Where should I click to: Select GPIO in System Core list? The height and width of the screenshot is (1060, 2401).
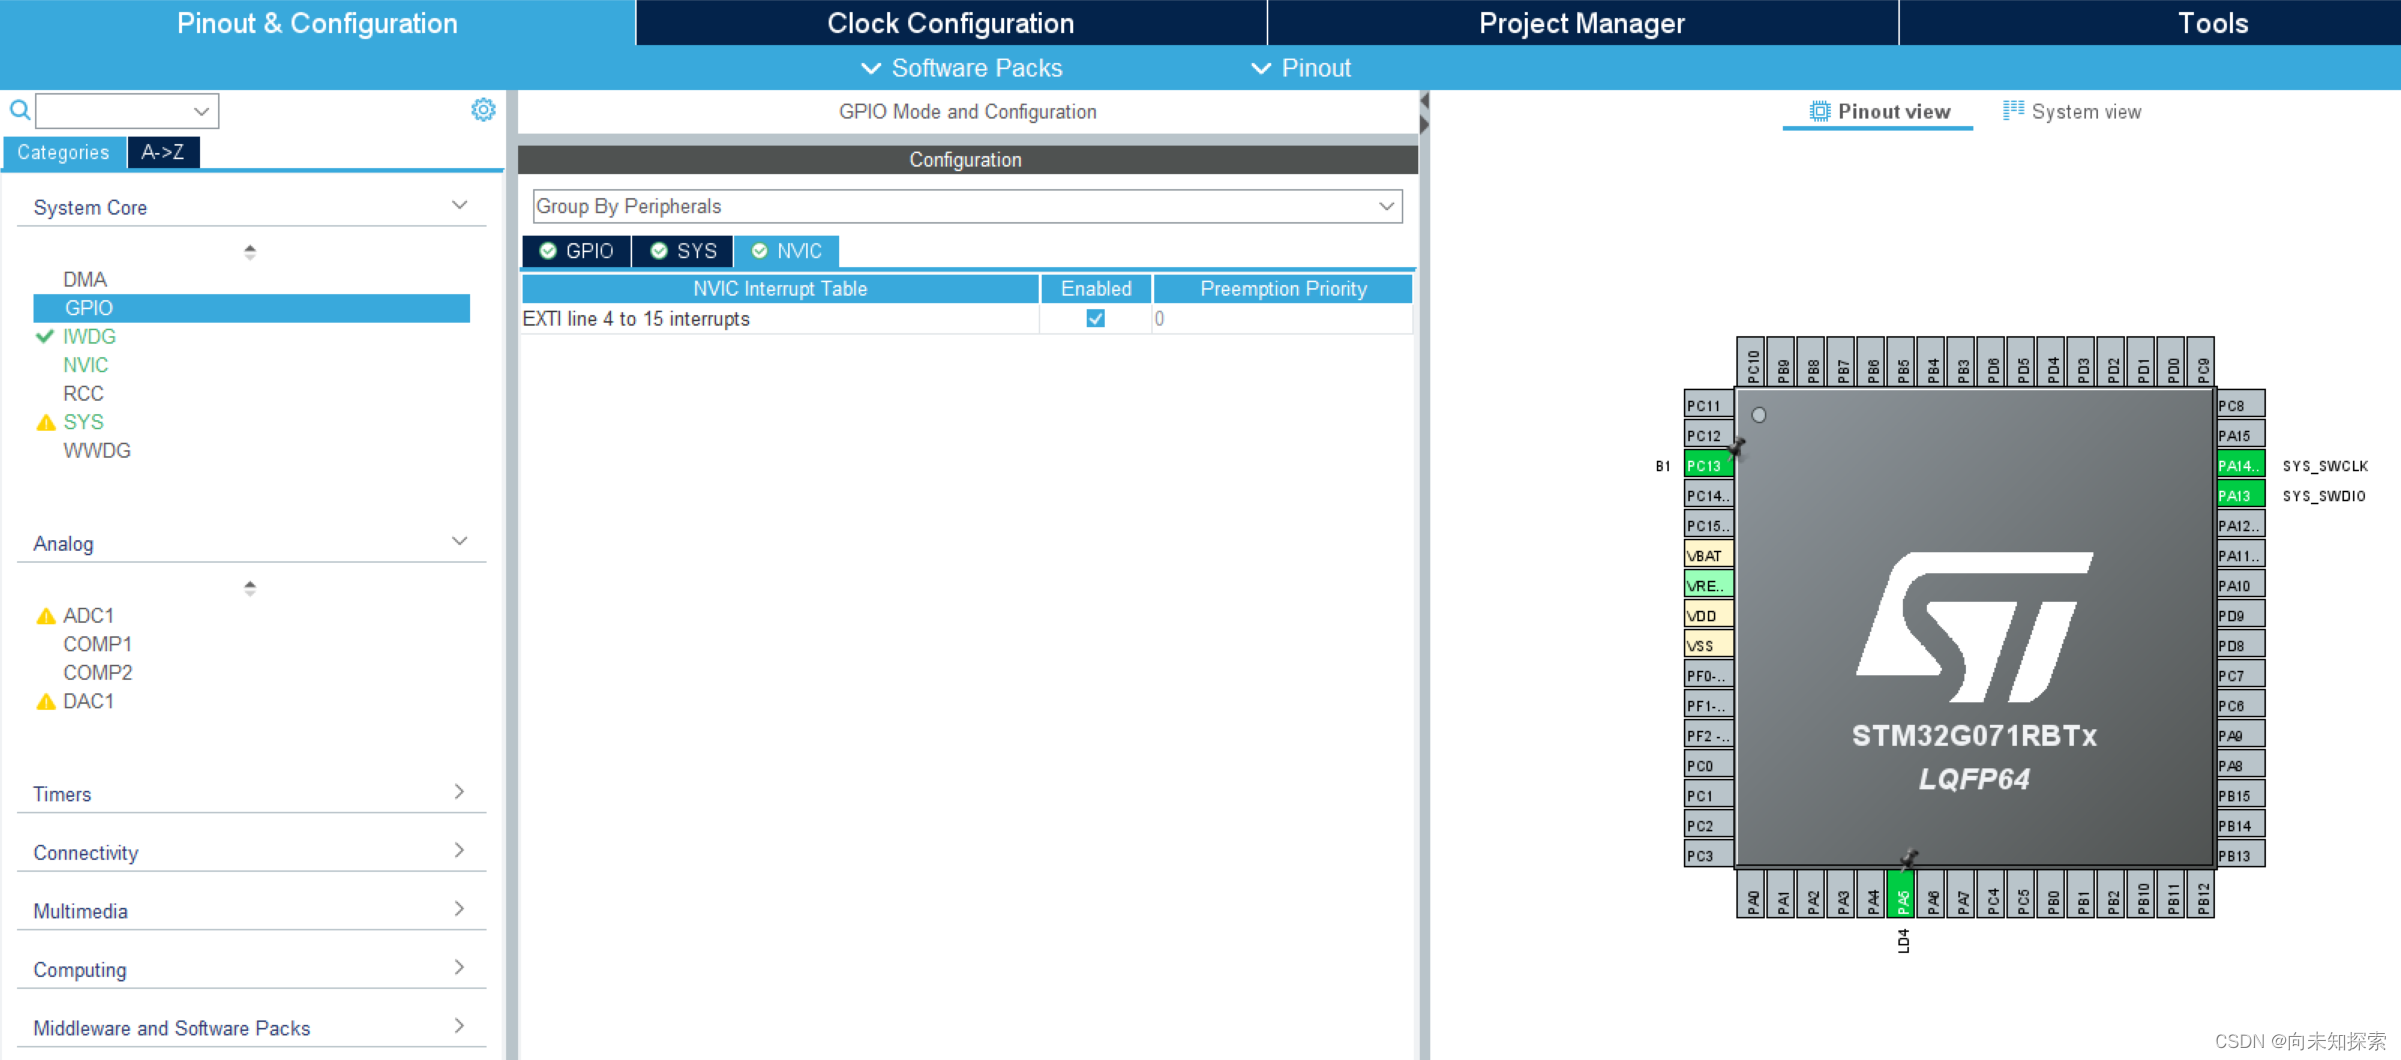252,308
